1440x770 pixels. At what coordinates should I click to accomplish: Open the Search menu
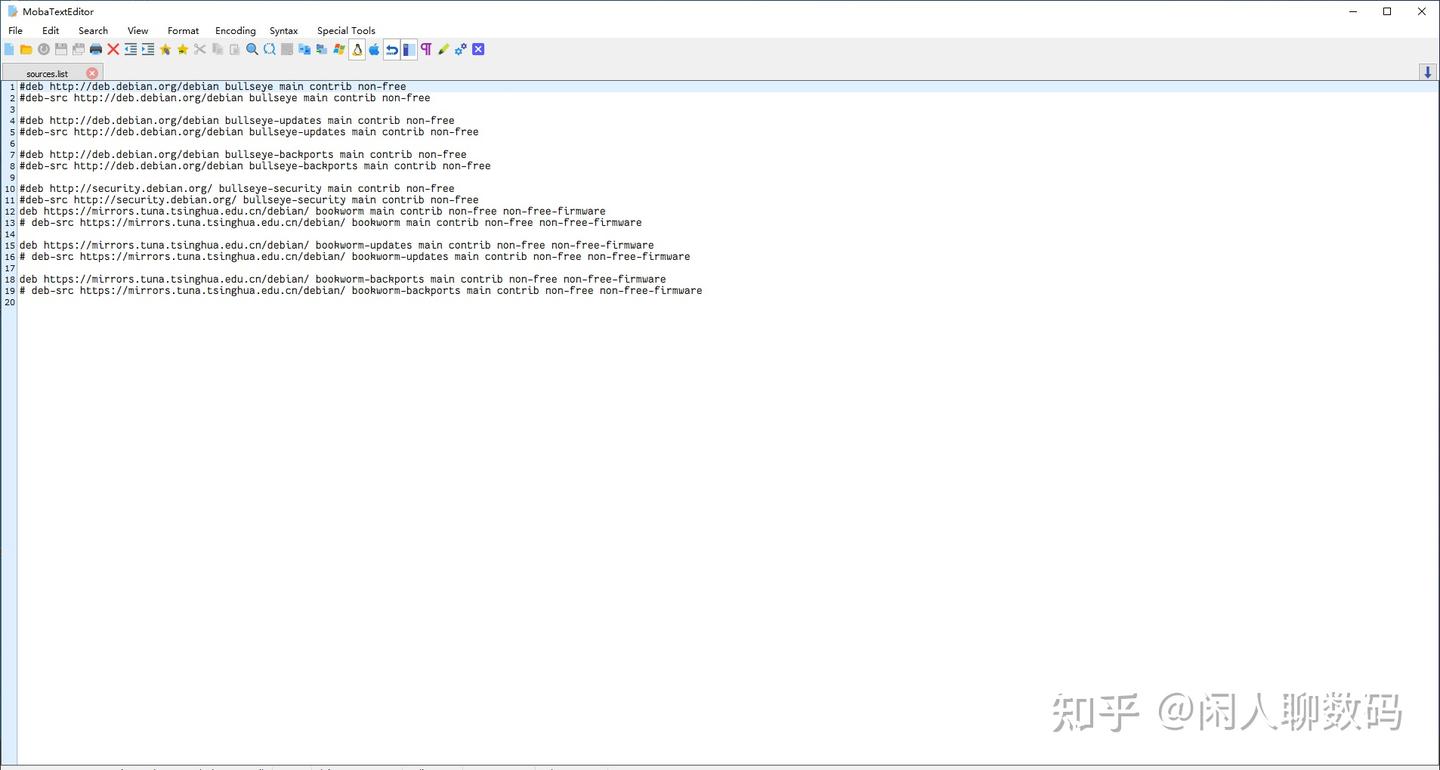pyautogui.click(x=93, y=31)
